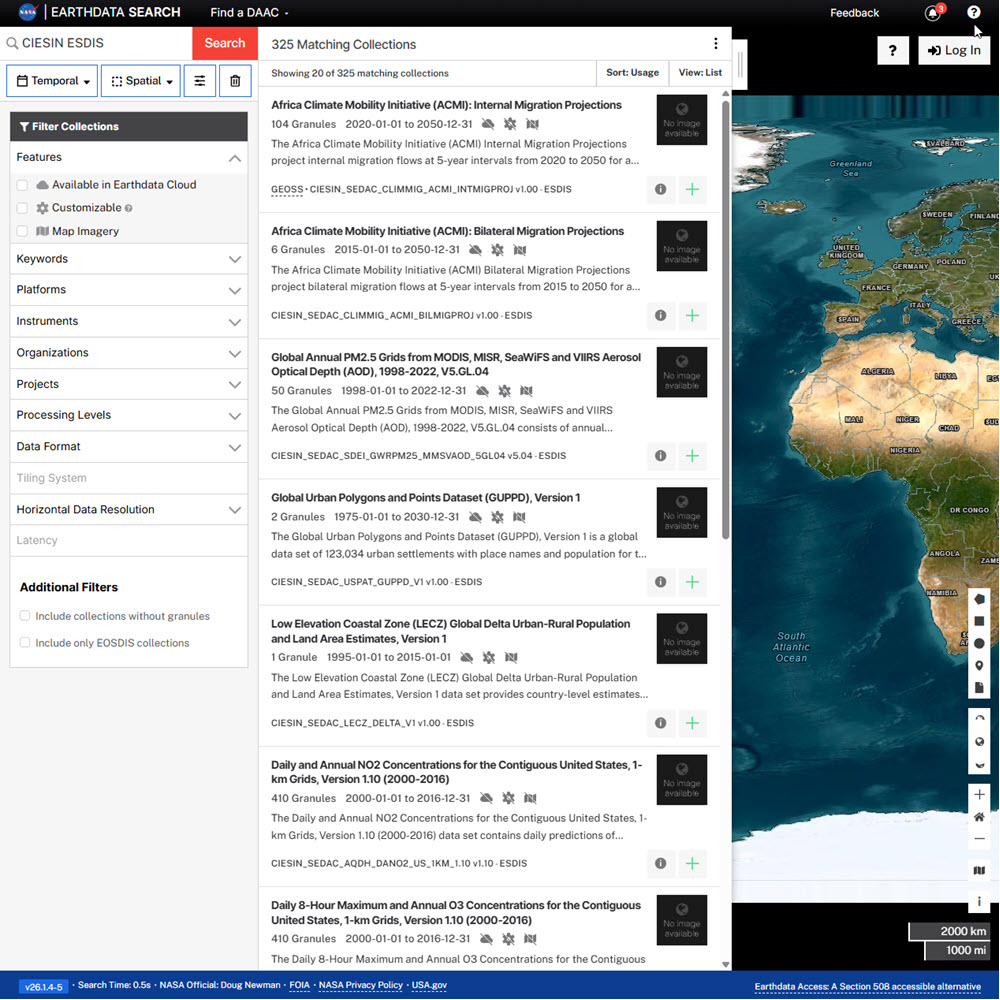Enable Available in Earthdata Cloud filter
1000x1000 pixels.
click(x=22, y=185)
